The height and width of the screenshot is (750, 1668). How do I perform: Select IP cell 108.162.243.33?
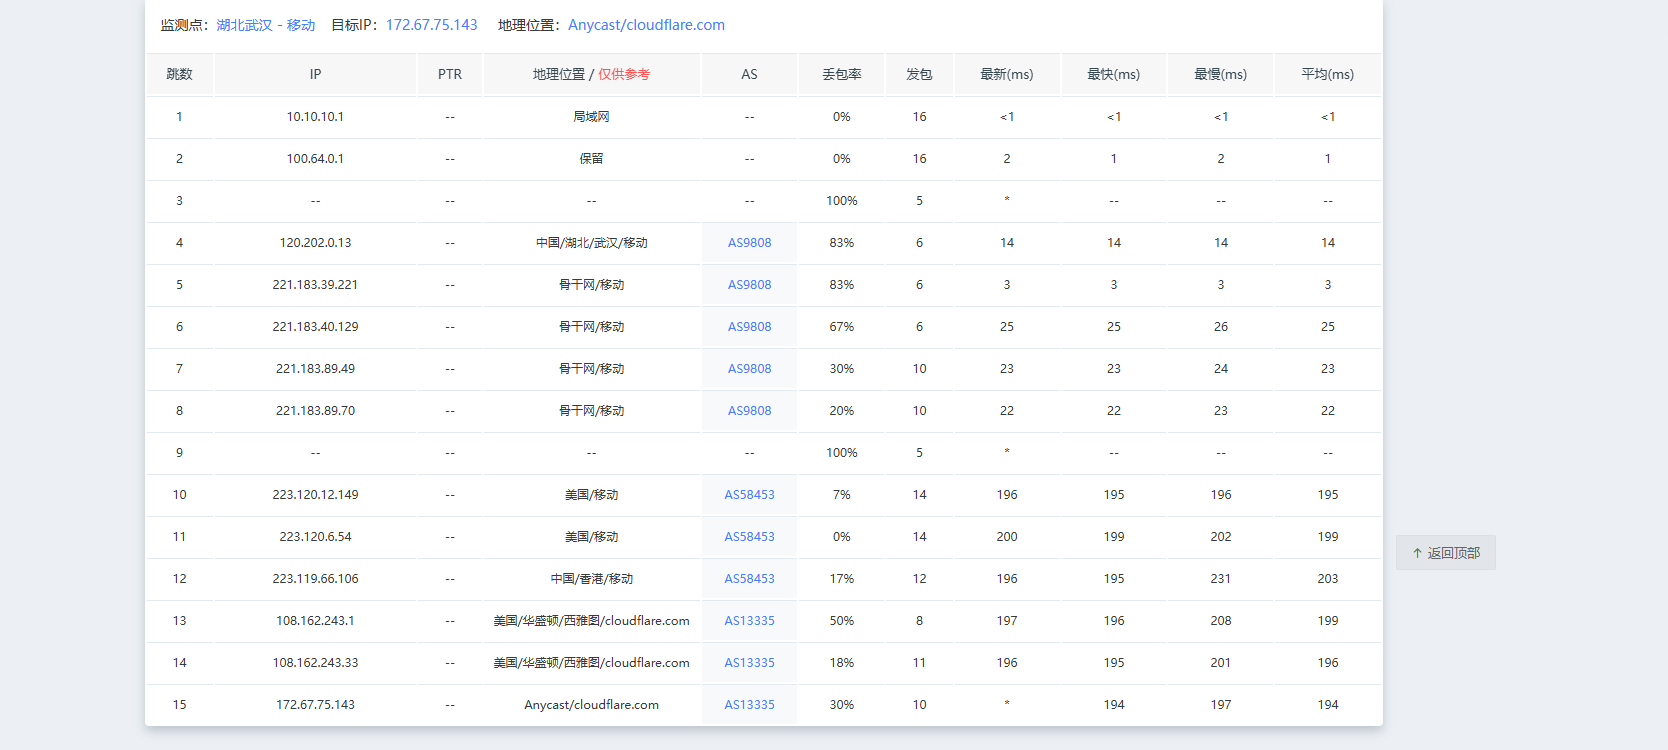click(316, 663)
